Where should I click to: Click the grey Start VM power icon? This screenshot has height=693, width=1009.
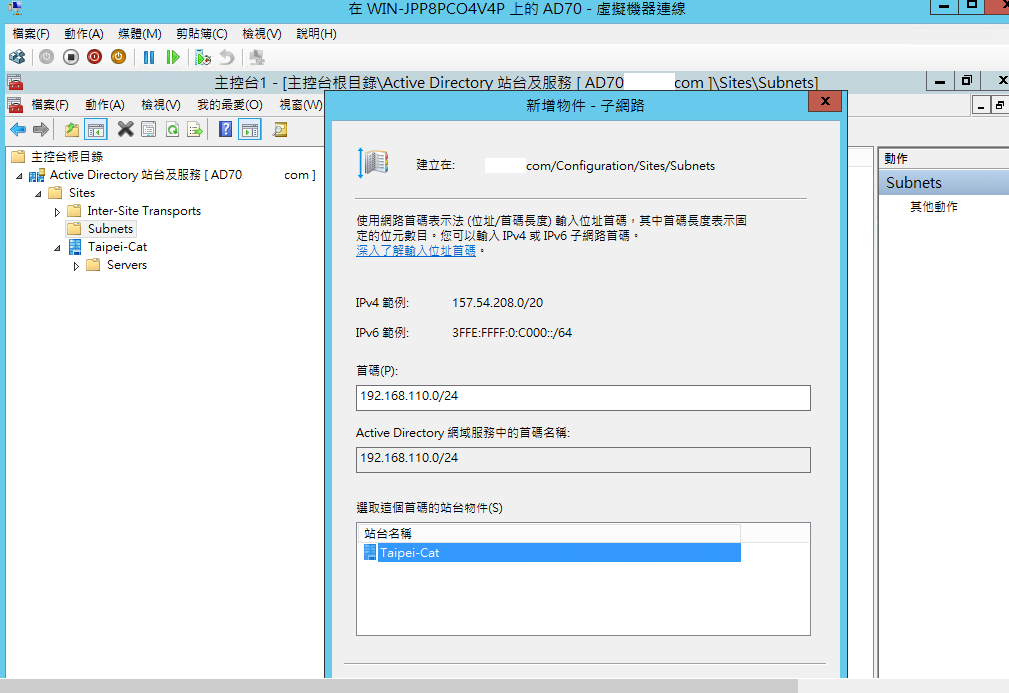pos(46,57)
